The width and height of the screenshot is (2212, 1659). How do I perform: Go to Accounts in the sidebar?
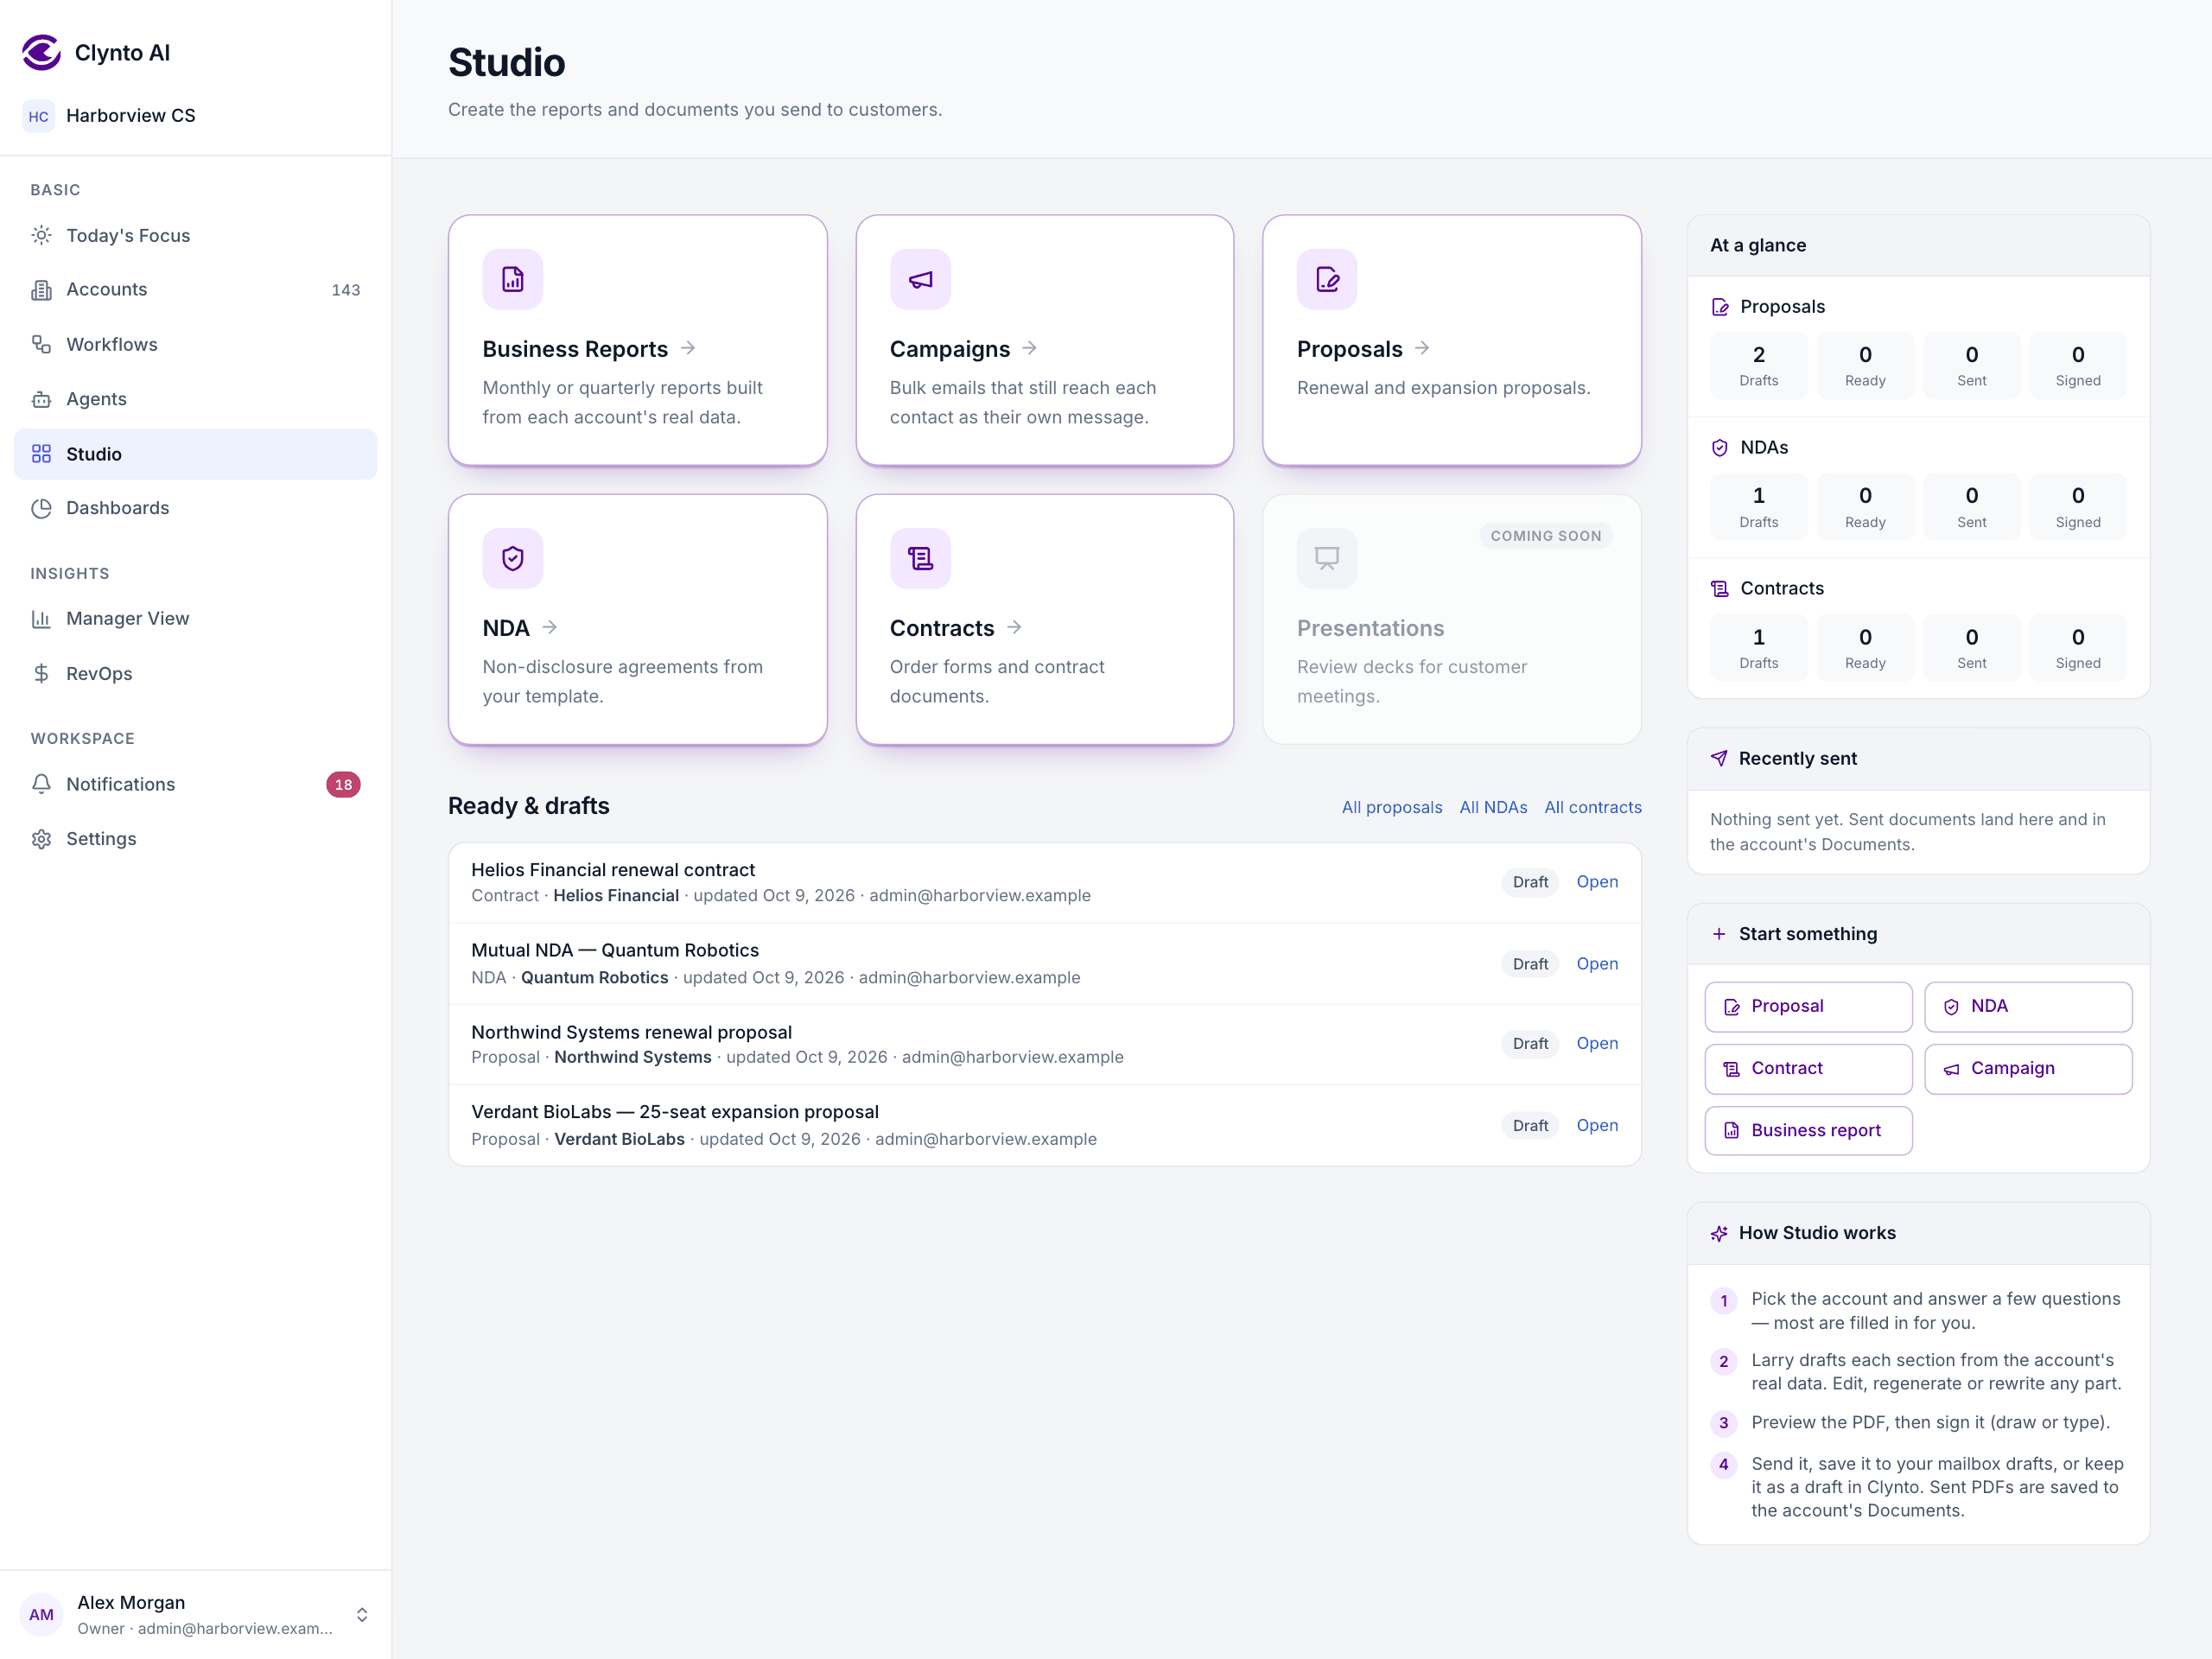pyautogui.click(x=195, y=290)
